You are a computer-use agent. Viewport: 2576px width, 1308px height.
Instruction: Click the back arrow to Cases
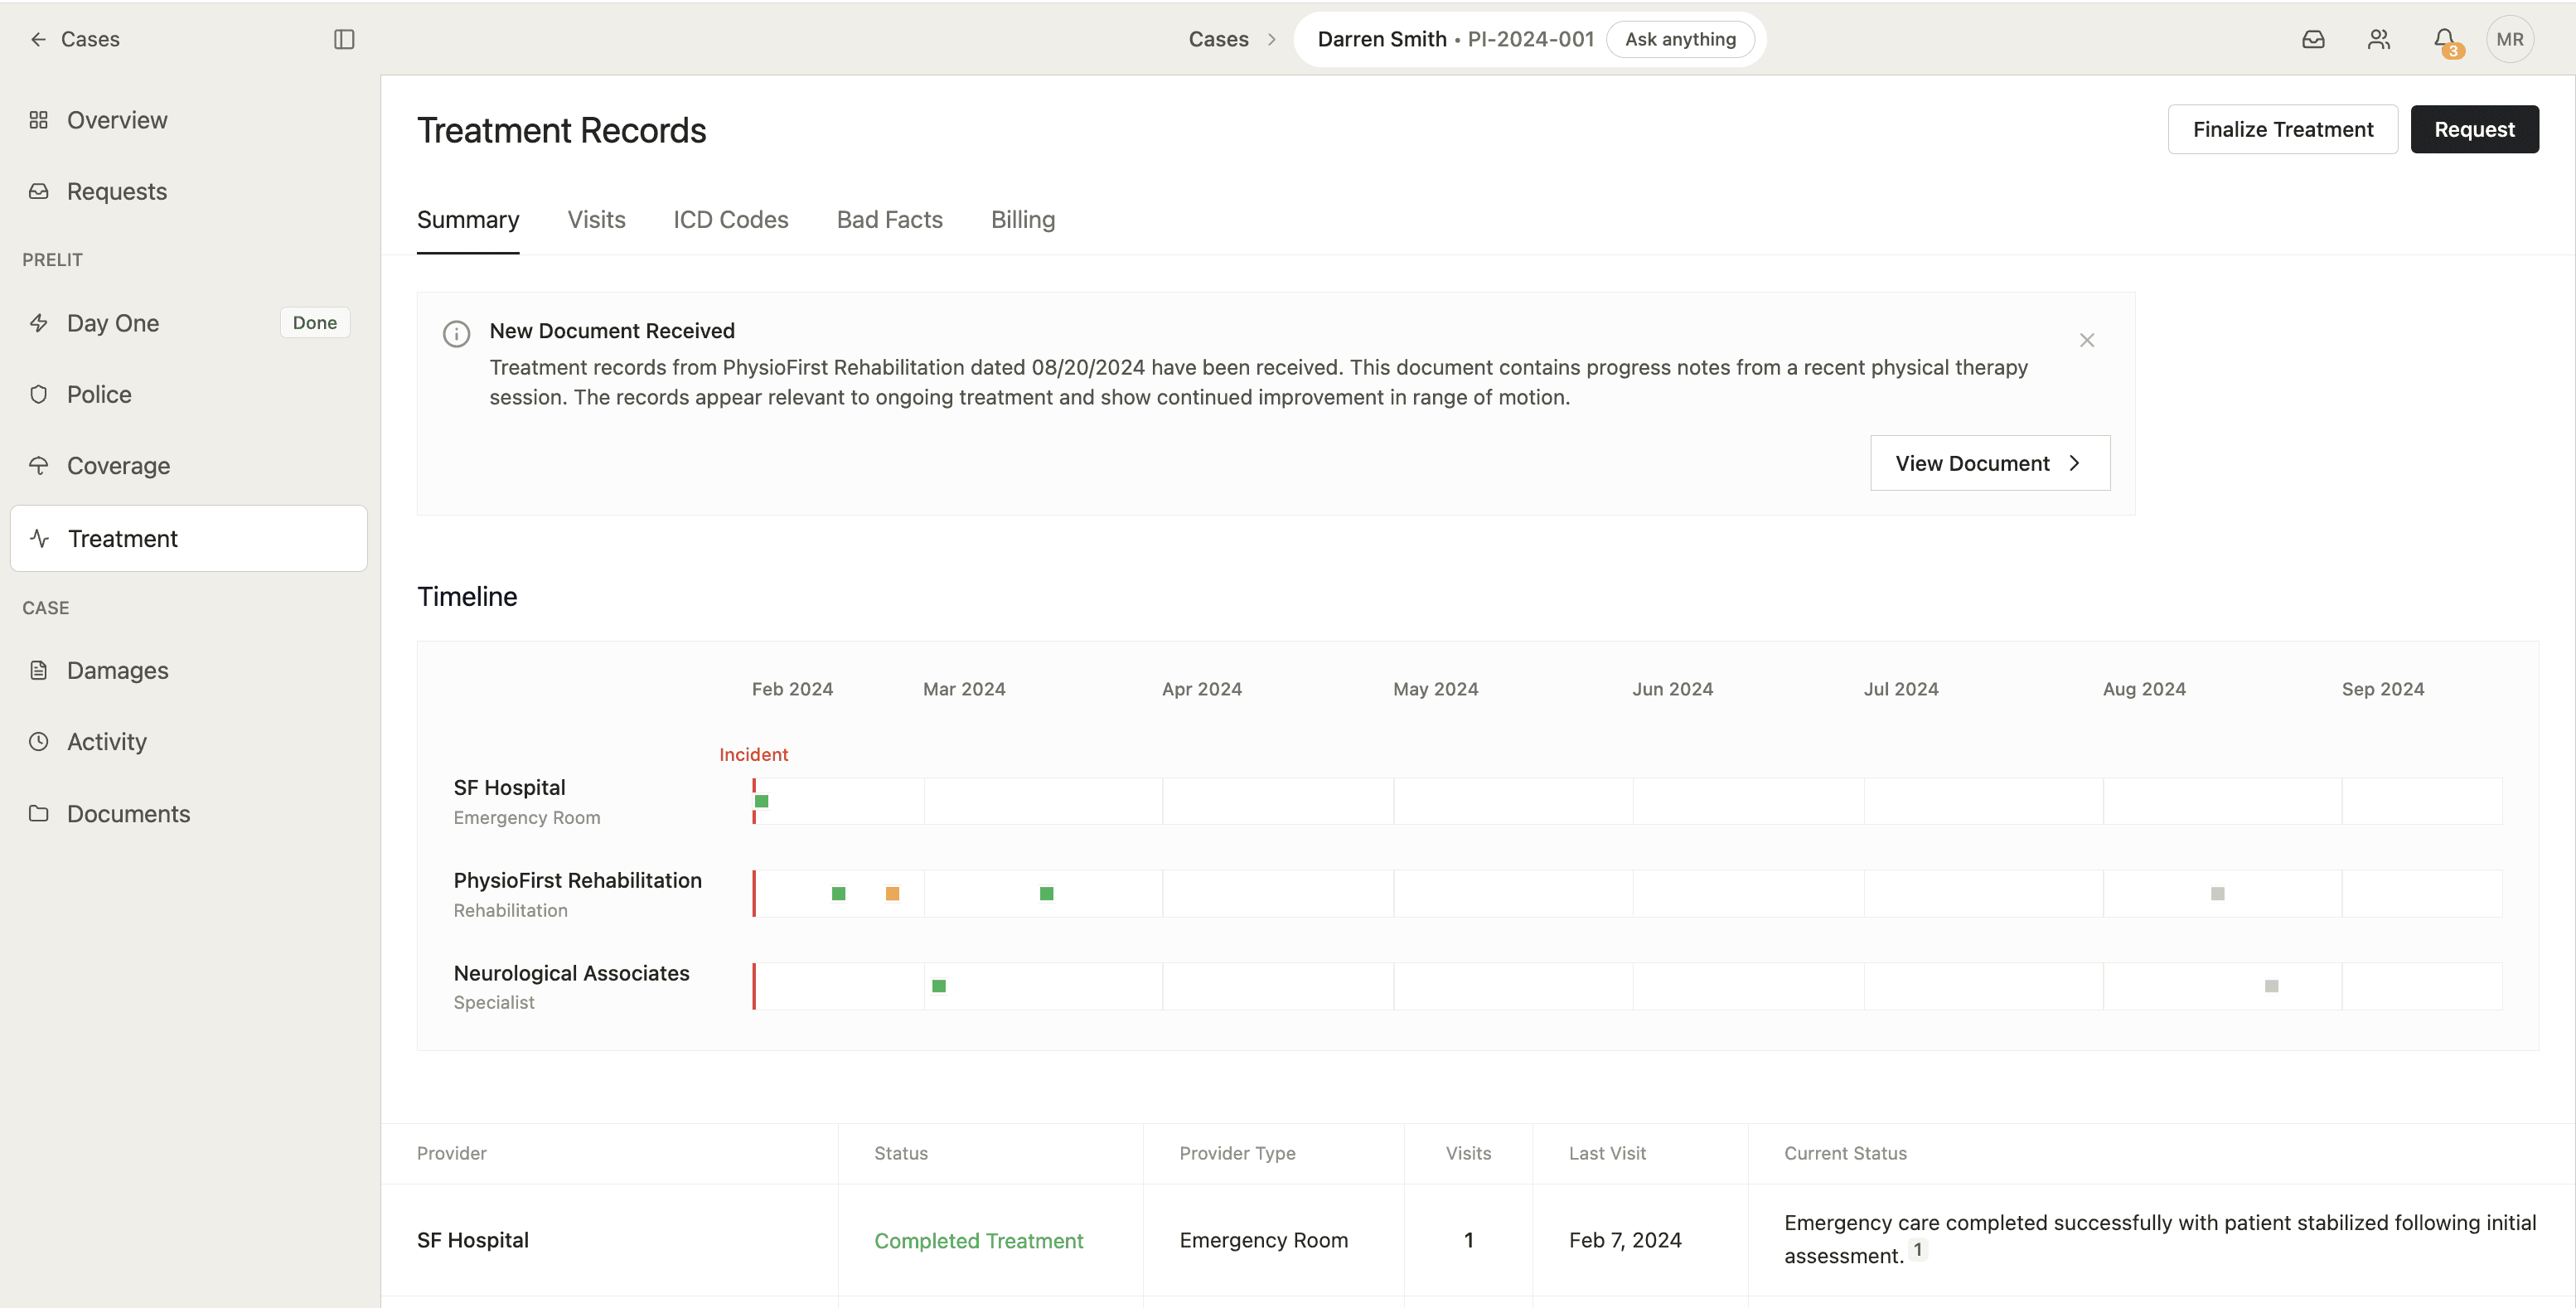click(x=38, y=39)
